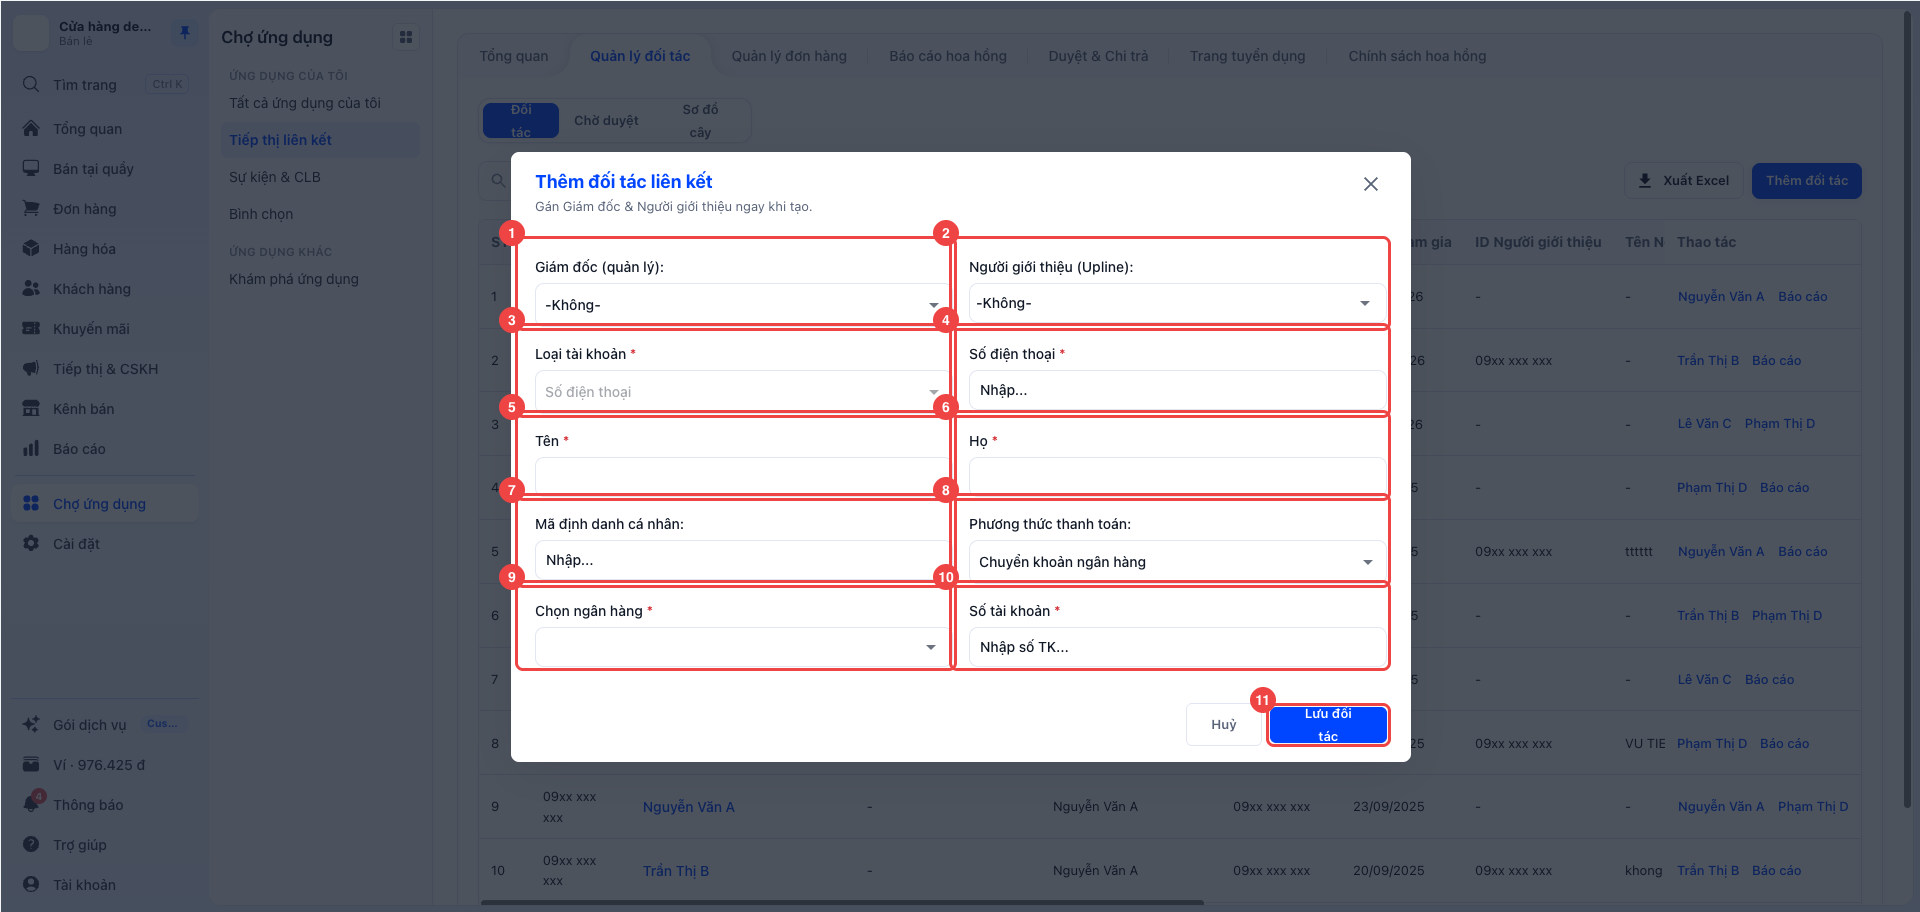
Task: Expand the Phương thức thanh toán dropdown
Action: [1177, 561]
